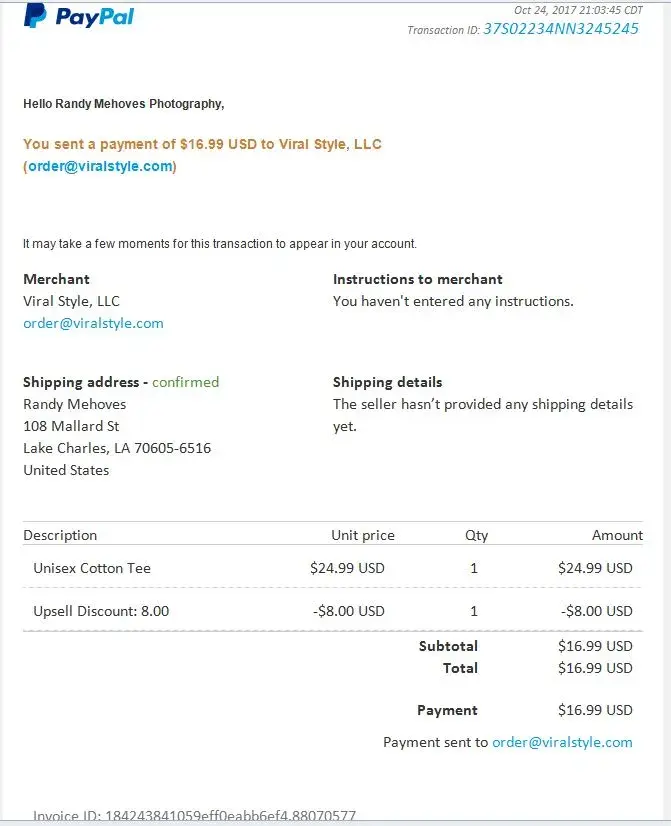The height and width of the screenshot is (826, 671).
Task: Click the Subtotal label
Action: click(448, 646)
